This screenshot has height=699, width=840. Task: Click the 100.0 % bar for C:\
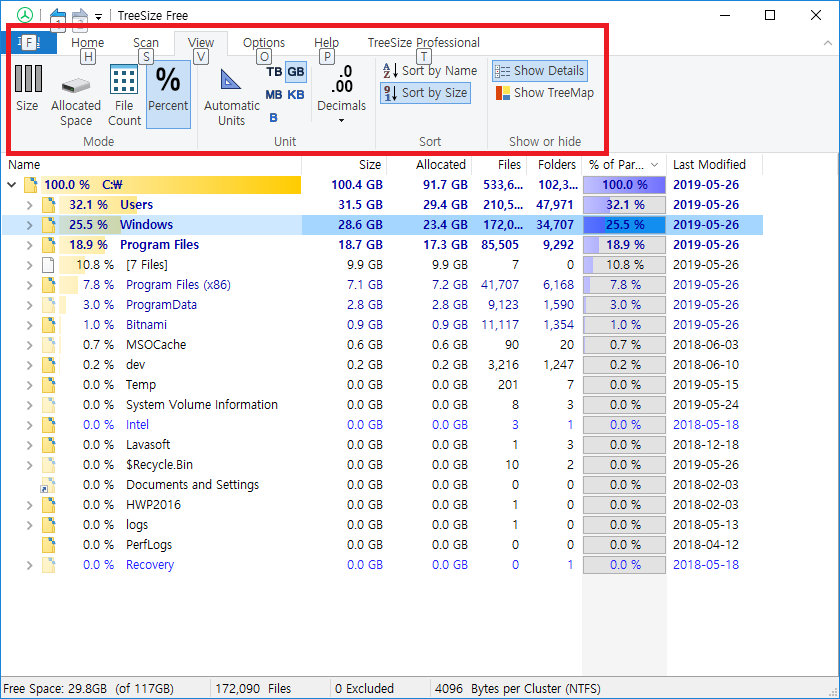pos(624,185)
